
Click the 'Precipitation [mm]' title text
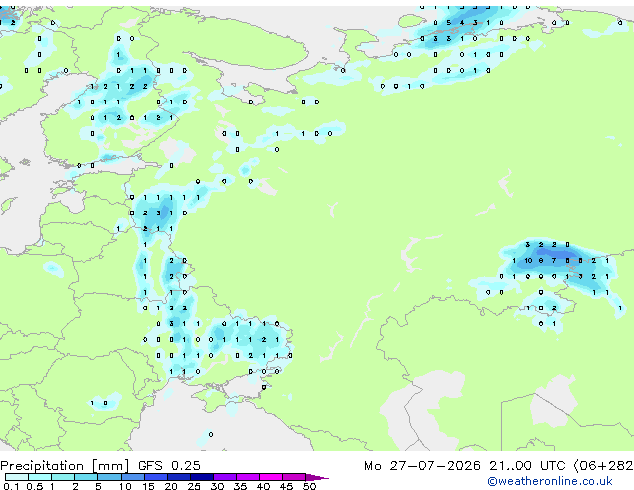coord(65,466)
